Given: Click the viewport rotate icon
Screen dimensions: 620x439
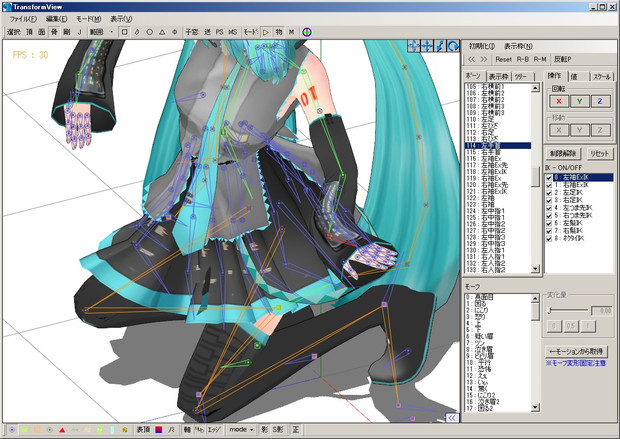Looking at the screenshot, I should (x=453, y=46).
